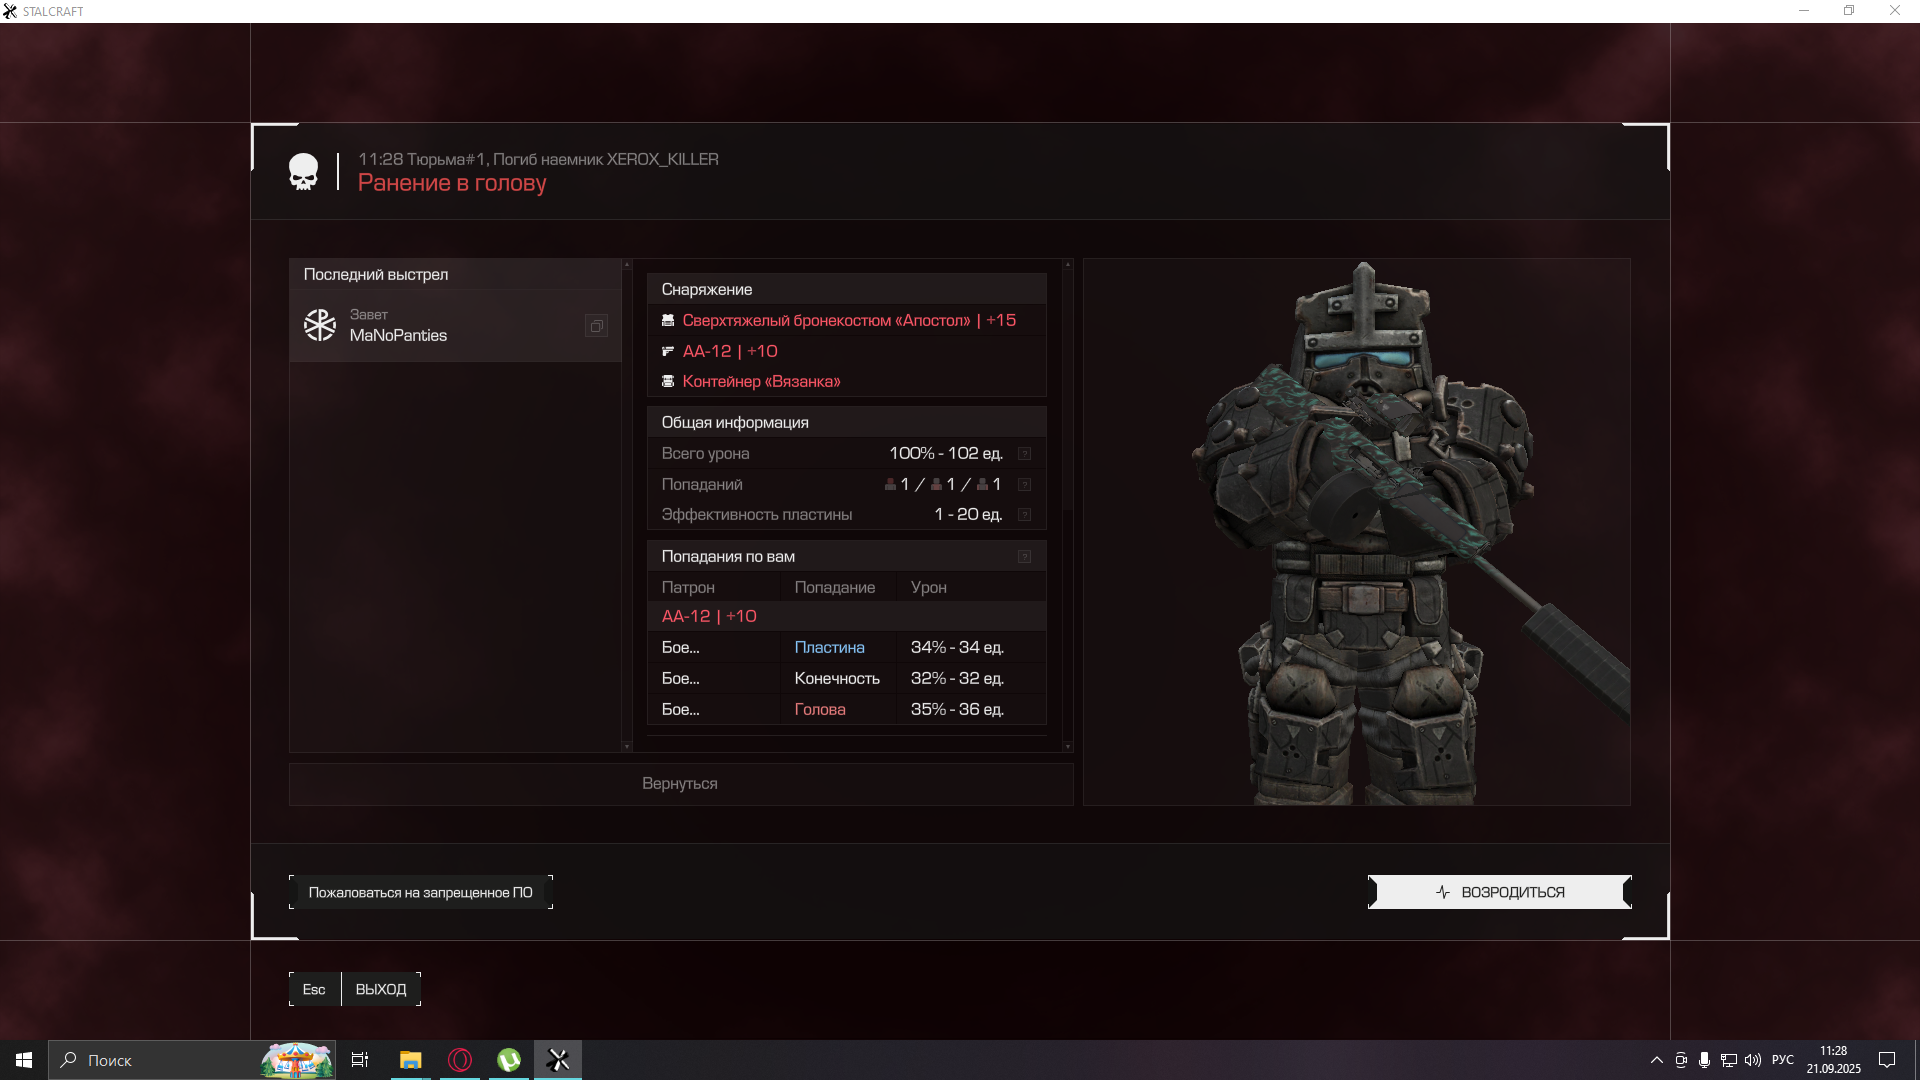Viewport: 1920px width, 1080px height.
Task: Open Opera browser from the taskbar
Action: 460,1060
